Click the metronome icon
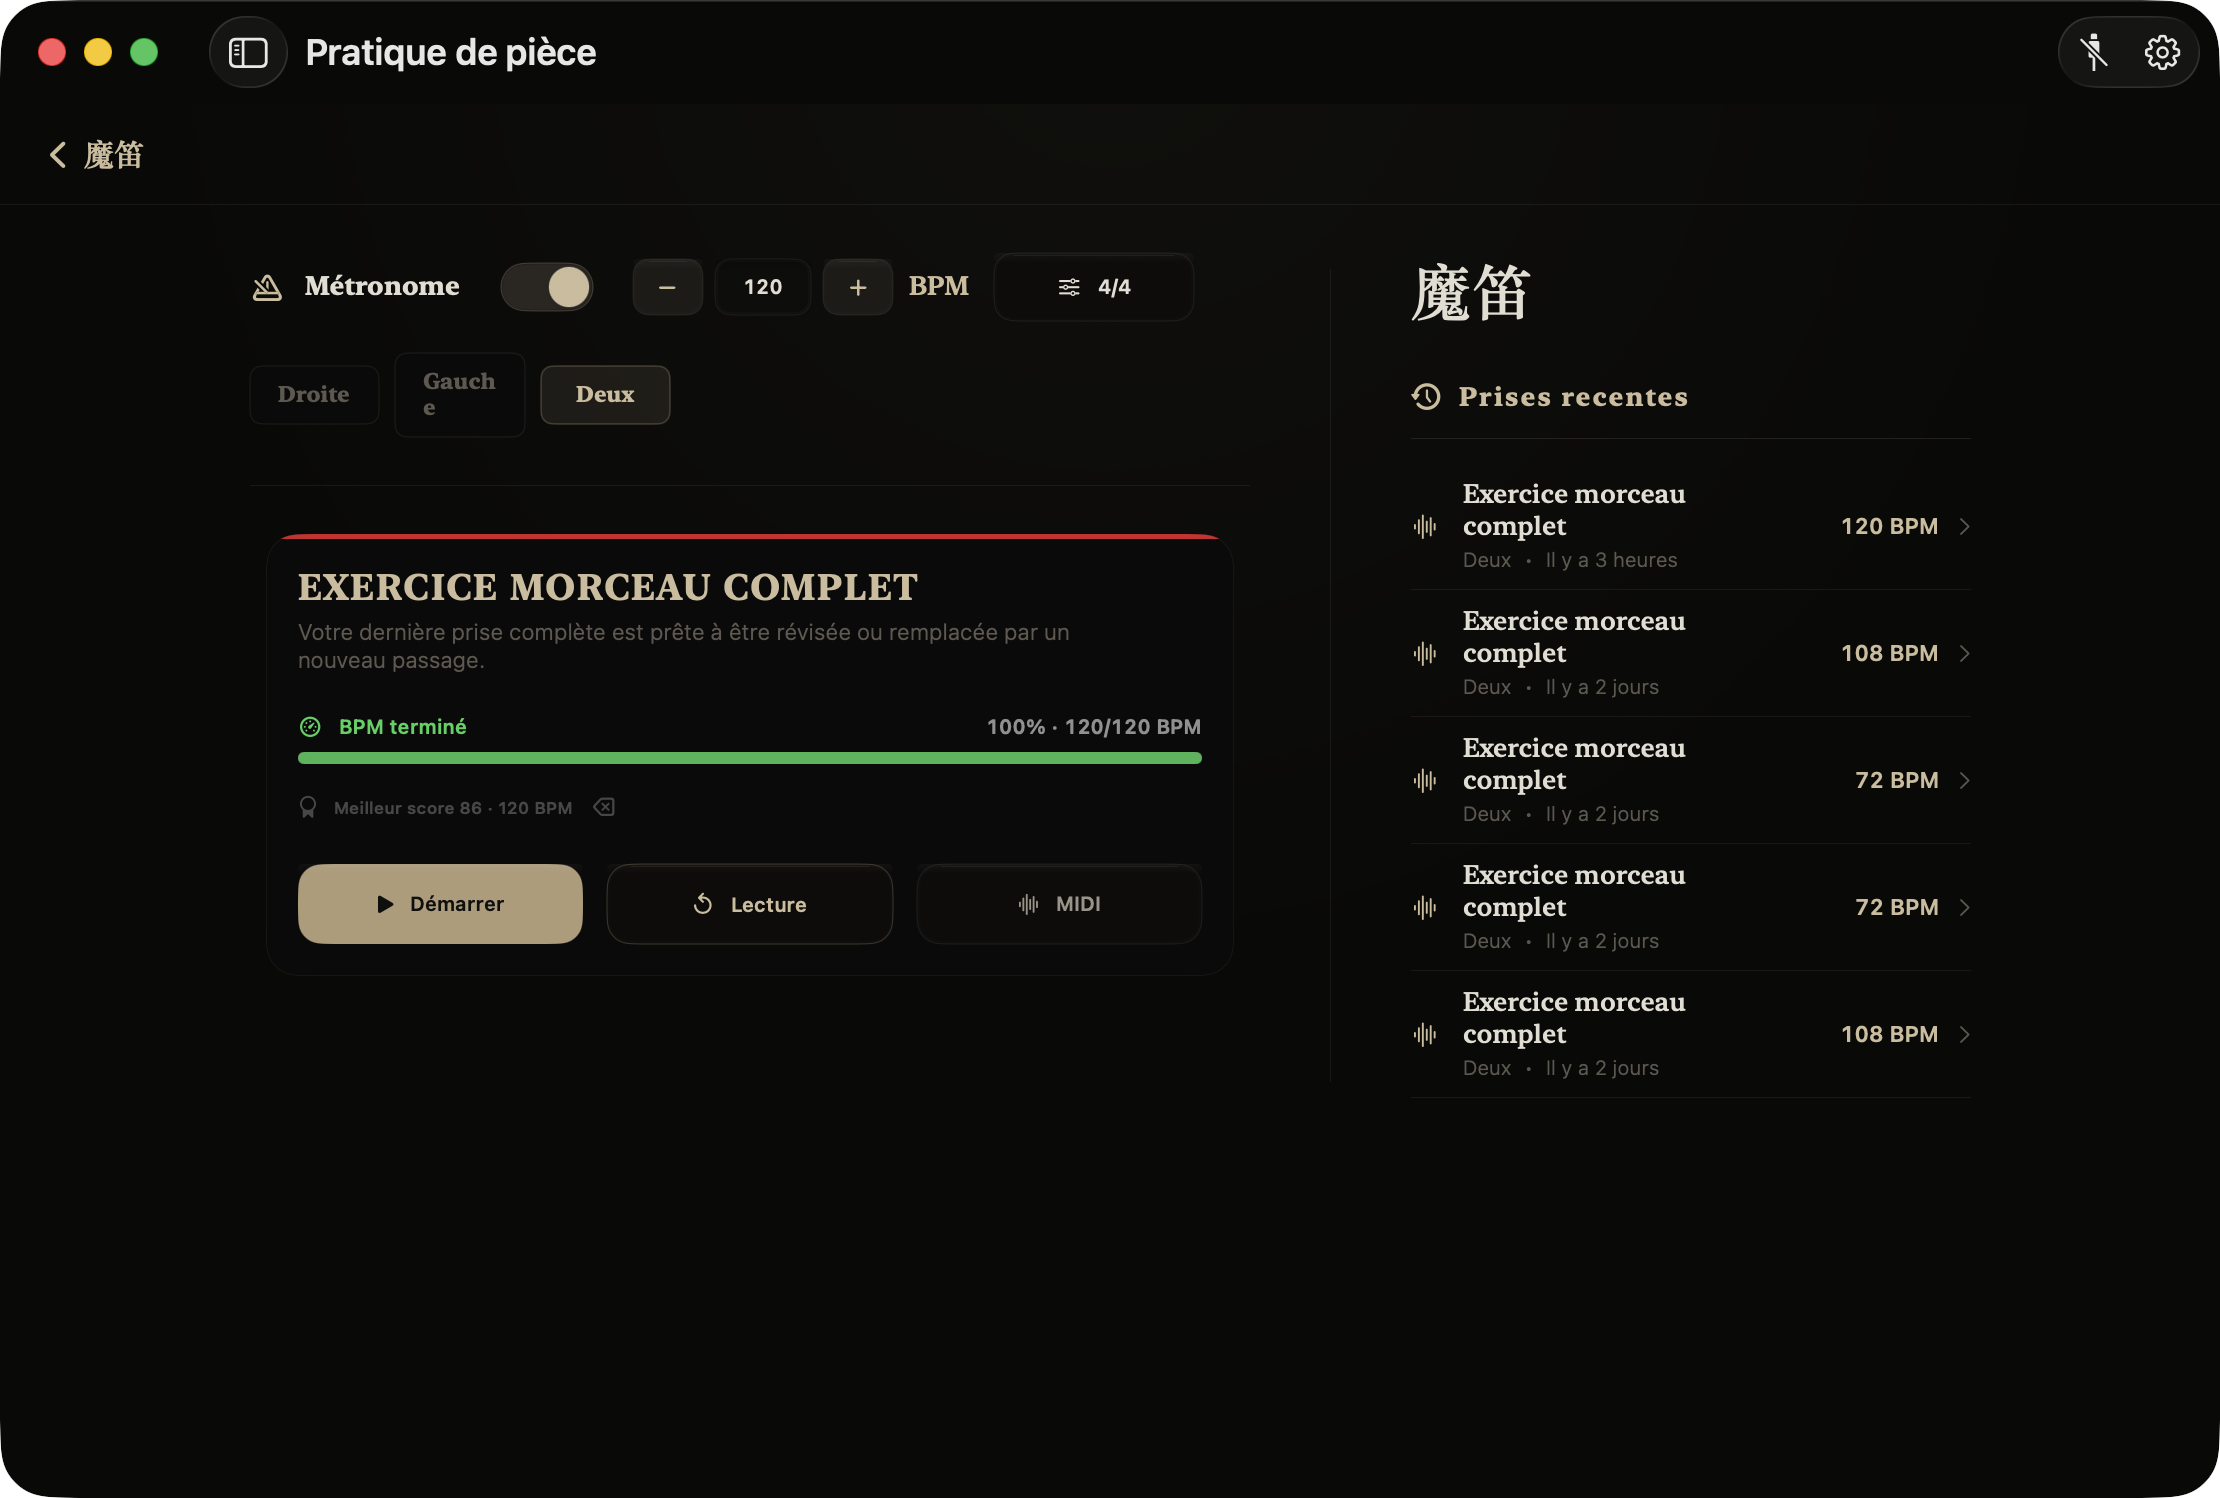The image size is (2220, 1498). pos(267,287)
